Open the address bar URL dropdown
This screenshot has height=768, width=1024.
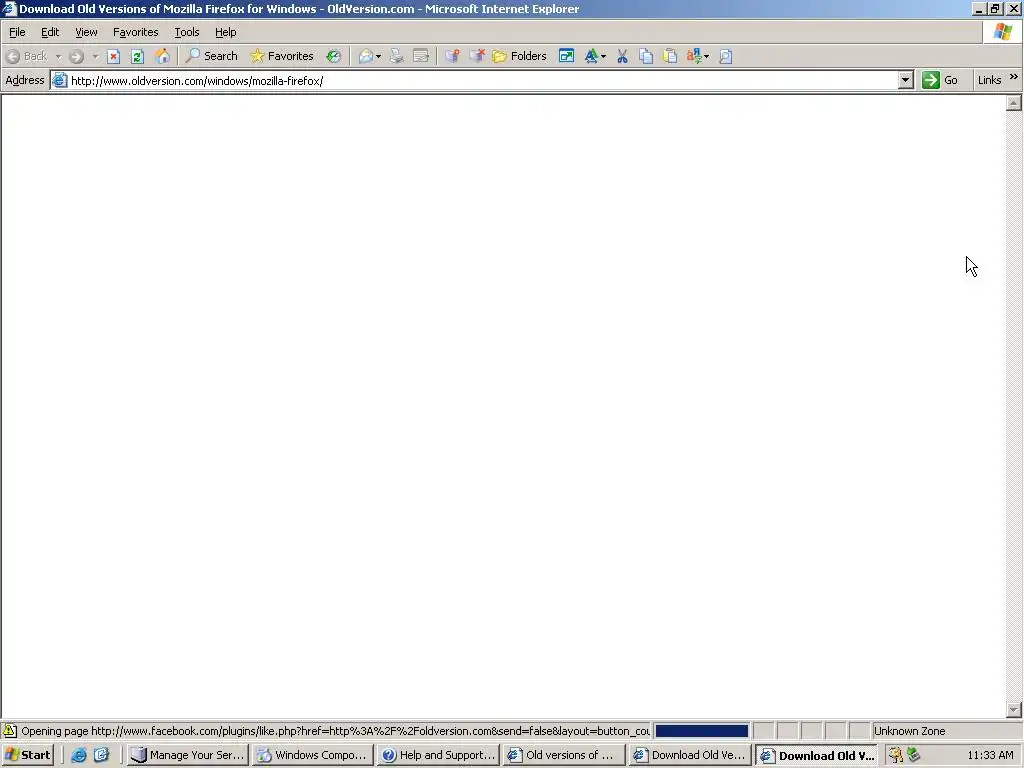coord(905,80)
